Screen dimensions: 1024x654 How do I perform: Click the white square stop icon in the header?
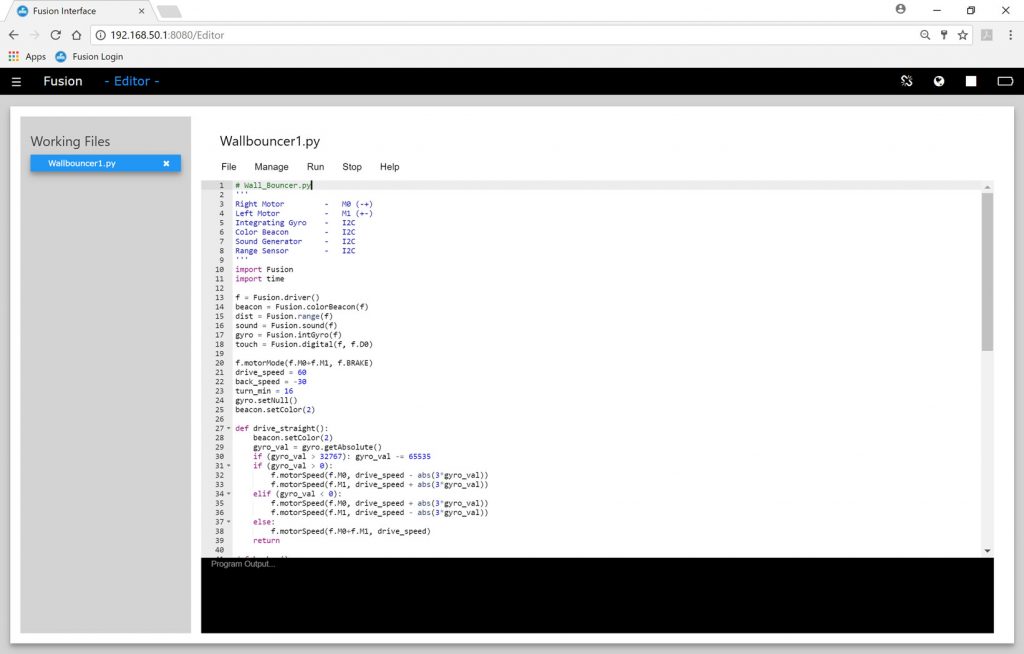tap(970, 81)
